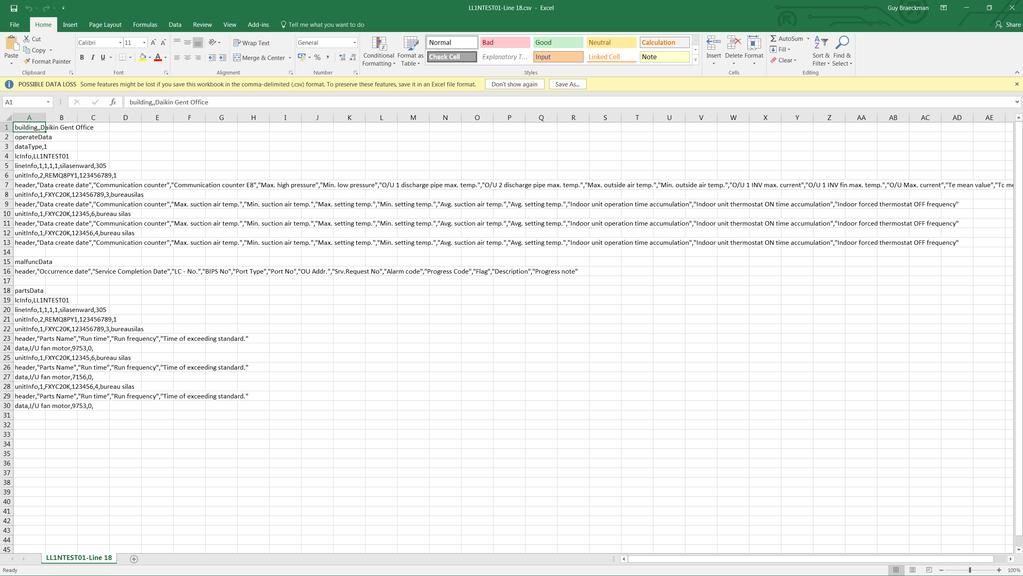The height and width of the screenshot is (576, 1023).
Task: Toggle Wrap Text
Action: pos(251,43)
